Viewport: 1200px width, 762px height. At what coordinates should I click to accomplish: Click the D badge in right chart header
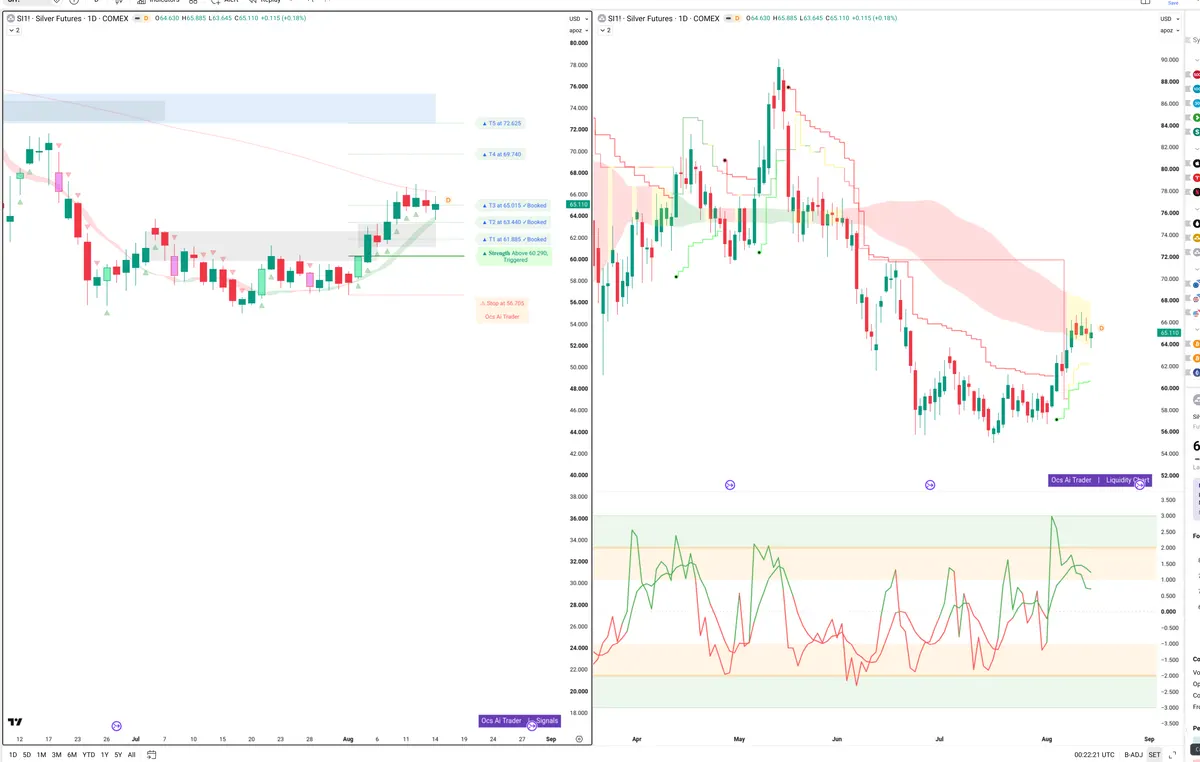[x=737, y=18]
